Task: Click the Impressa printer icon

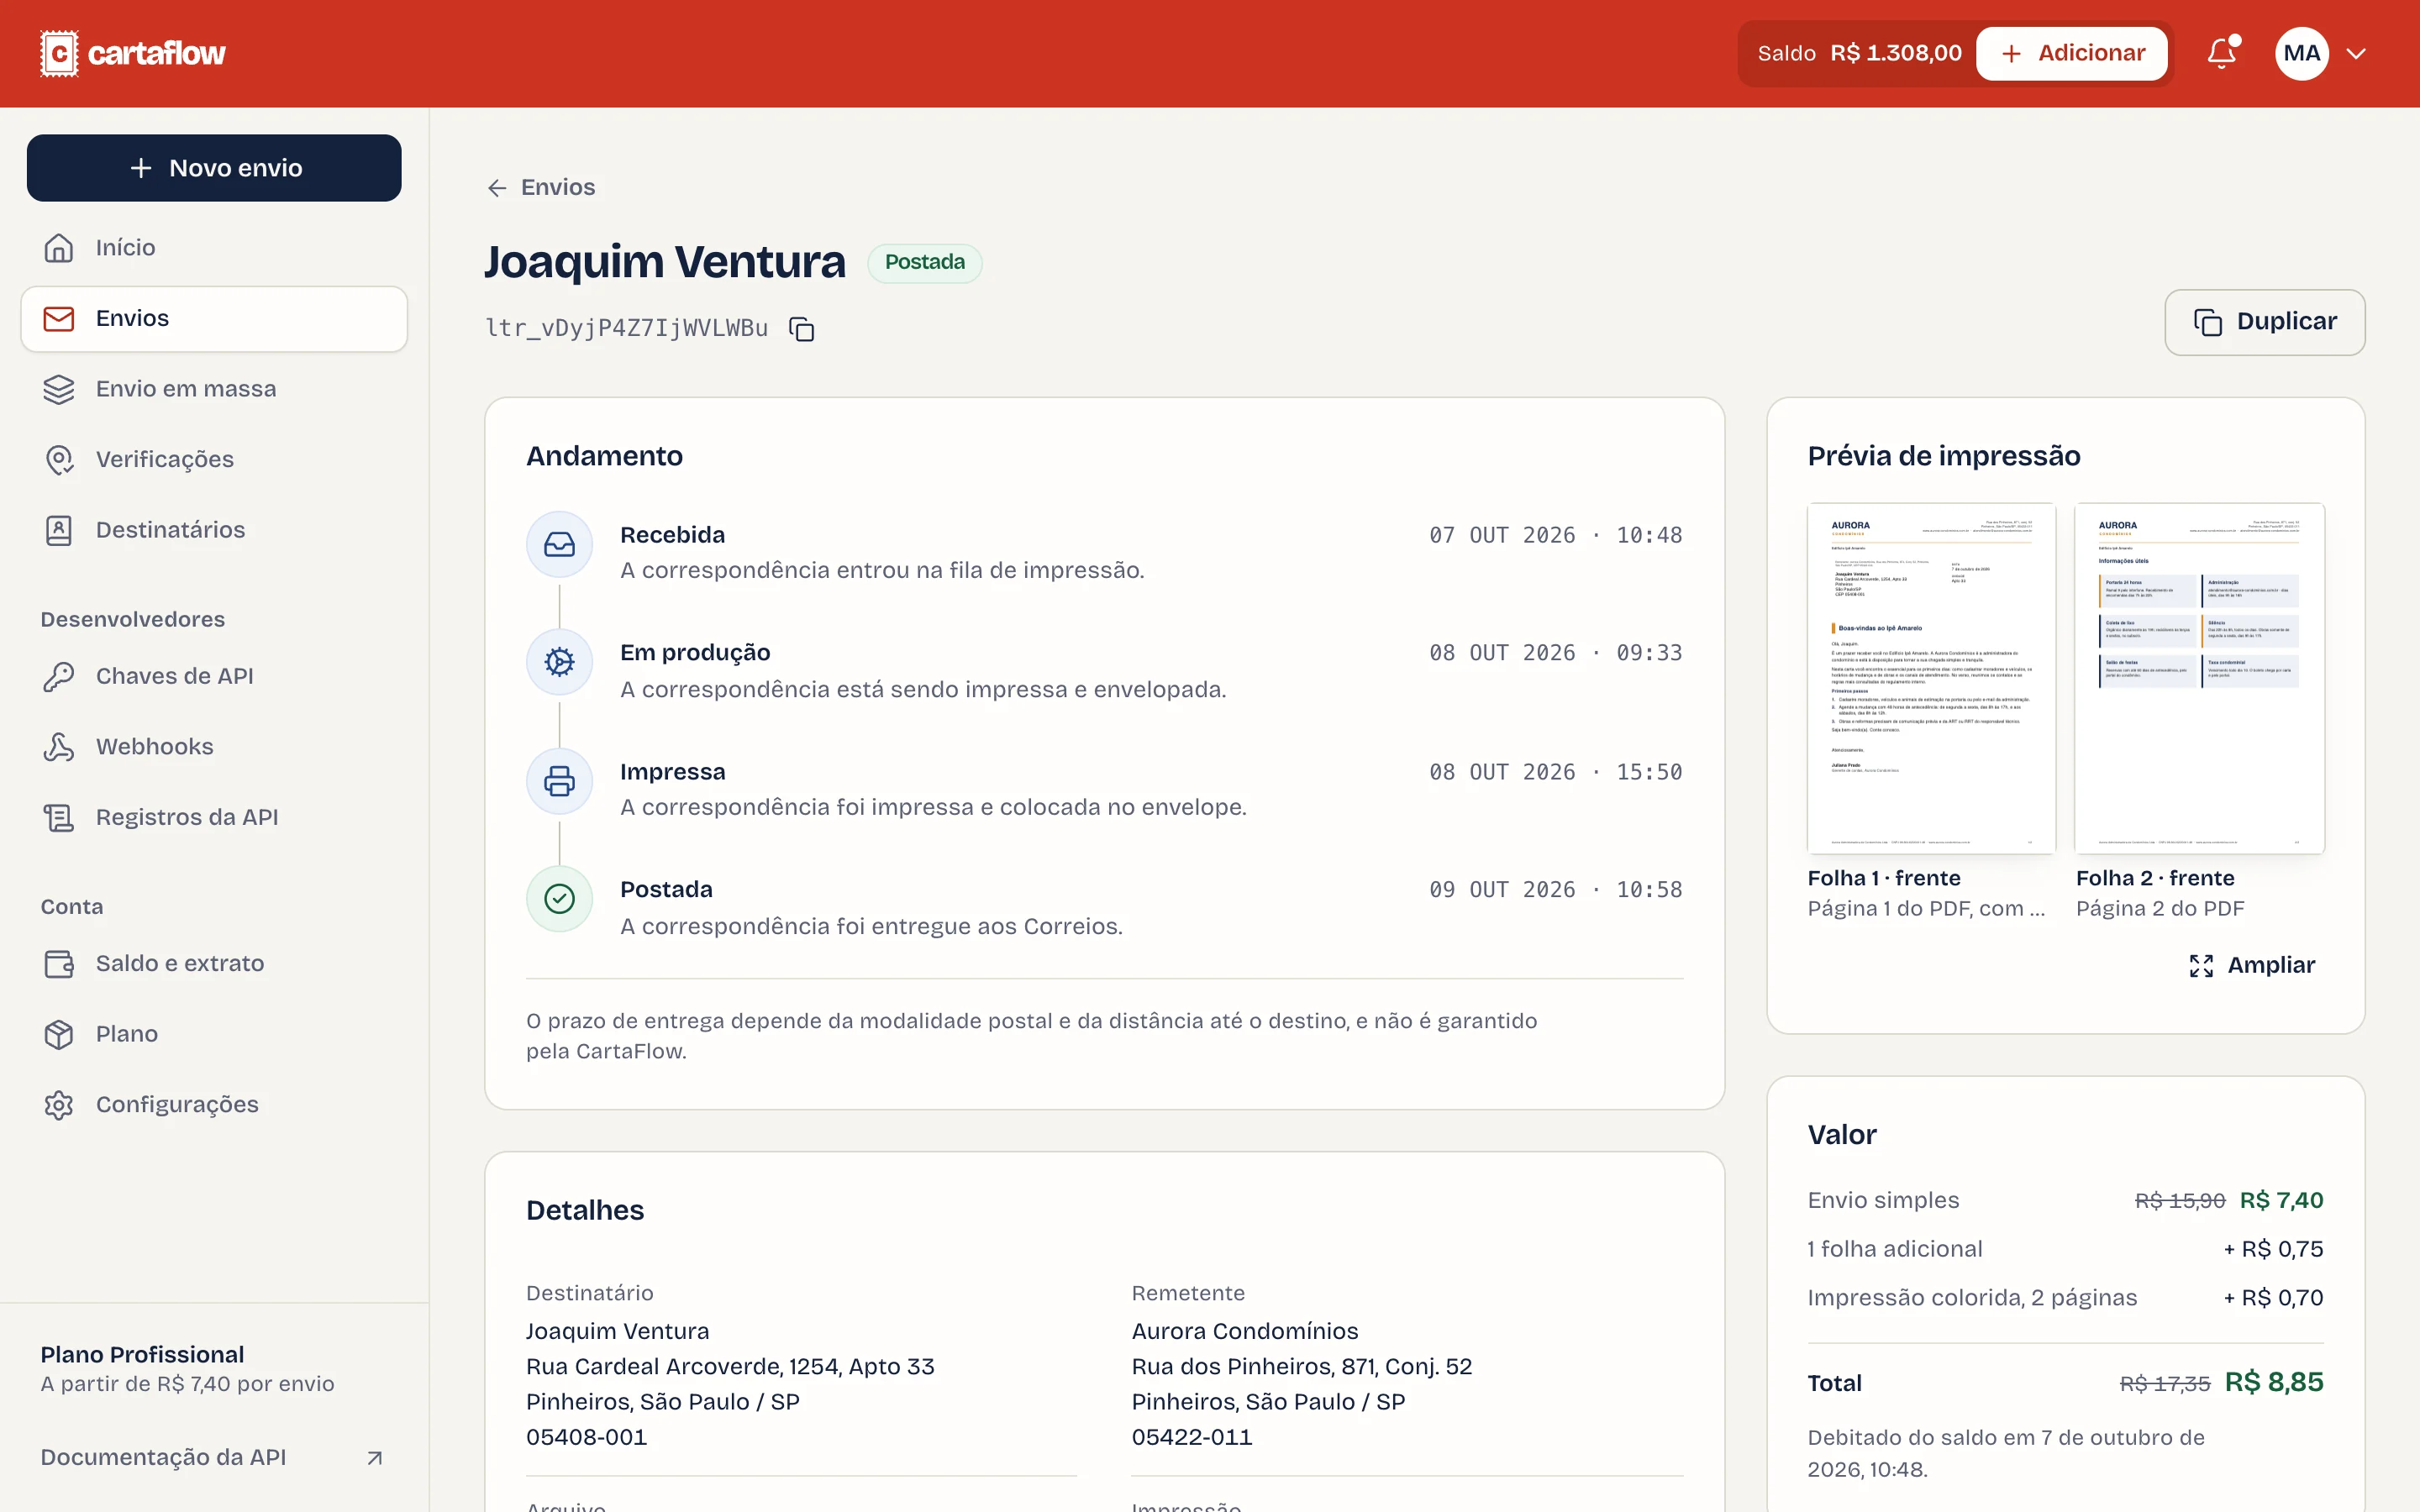Action: coord(559,781)
